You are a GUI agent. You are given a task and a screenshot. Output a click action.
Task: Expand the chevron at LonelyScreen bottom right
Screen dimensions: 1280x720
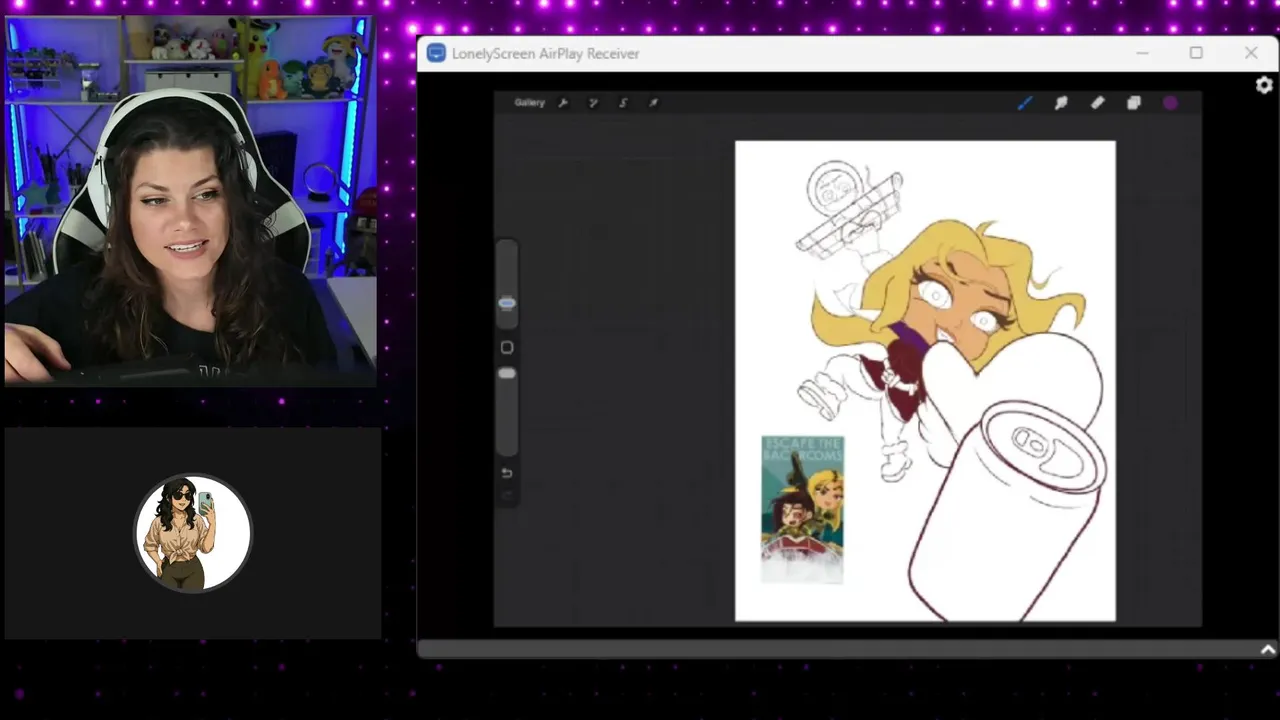pos(1268,650)
